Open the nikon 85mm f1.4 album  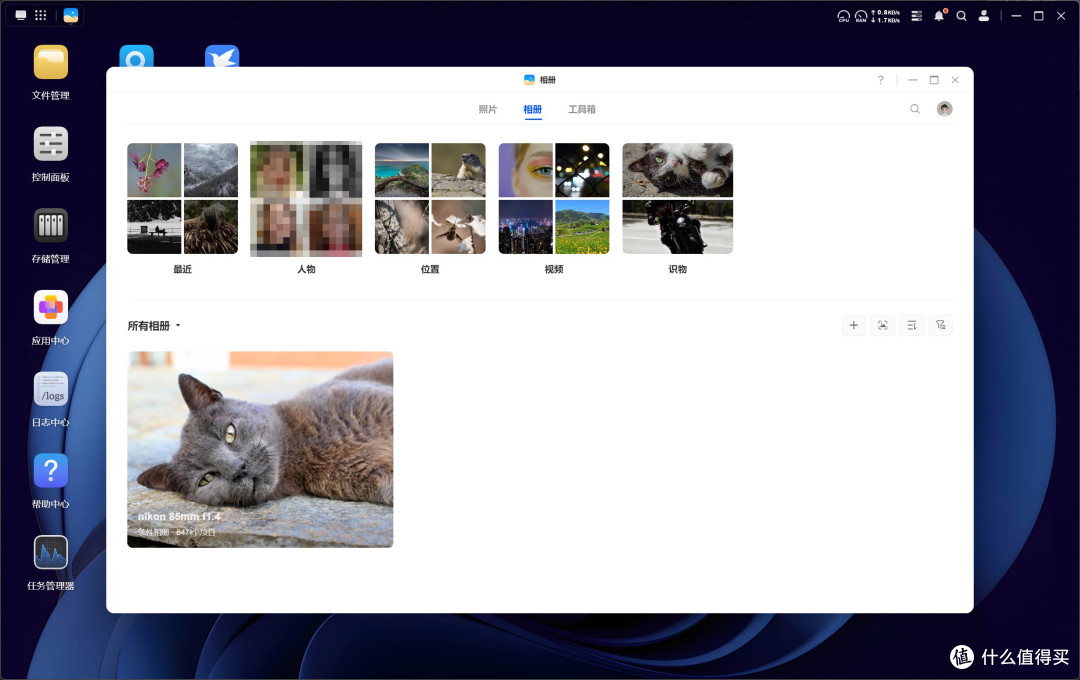[x=260, y=450]
